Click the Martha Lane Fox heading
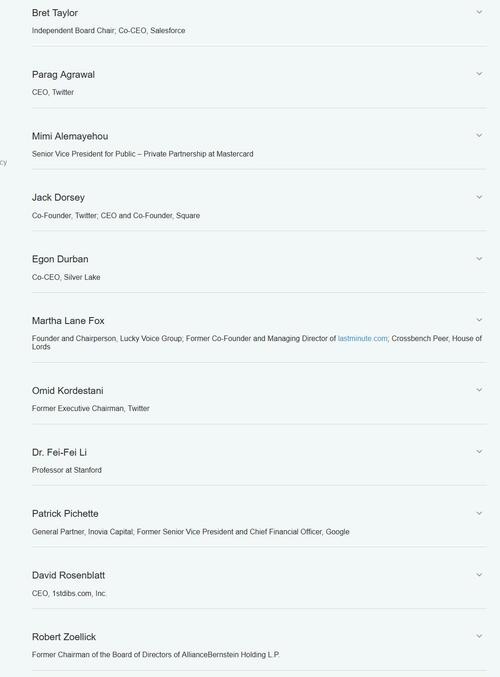The image size is (500, 677). pyautogui.click(x=68, y=321)
